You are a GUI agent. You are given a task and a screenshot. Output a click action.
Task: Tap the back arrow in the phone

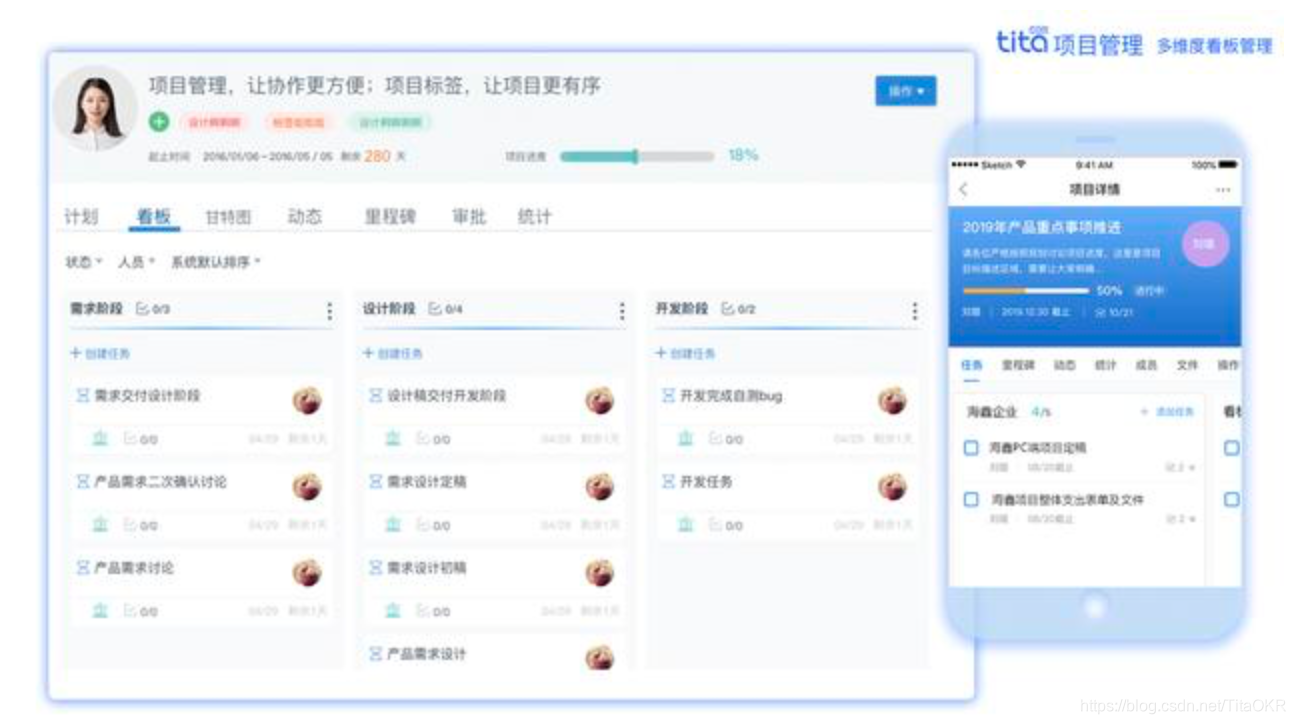964,189
